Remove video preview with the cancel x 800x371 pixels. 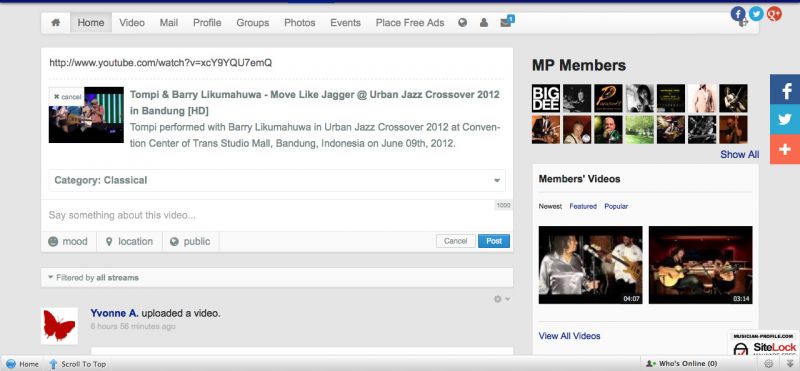coord(67,96)
